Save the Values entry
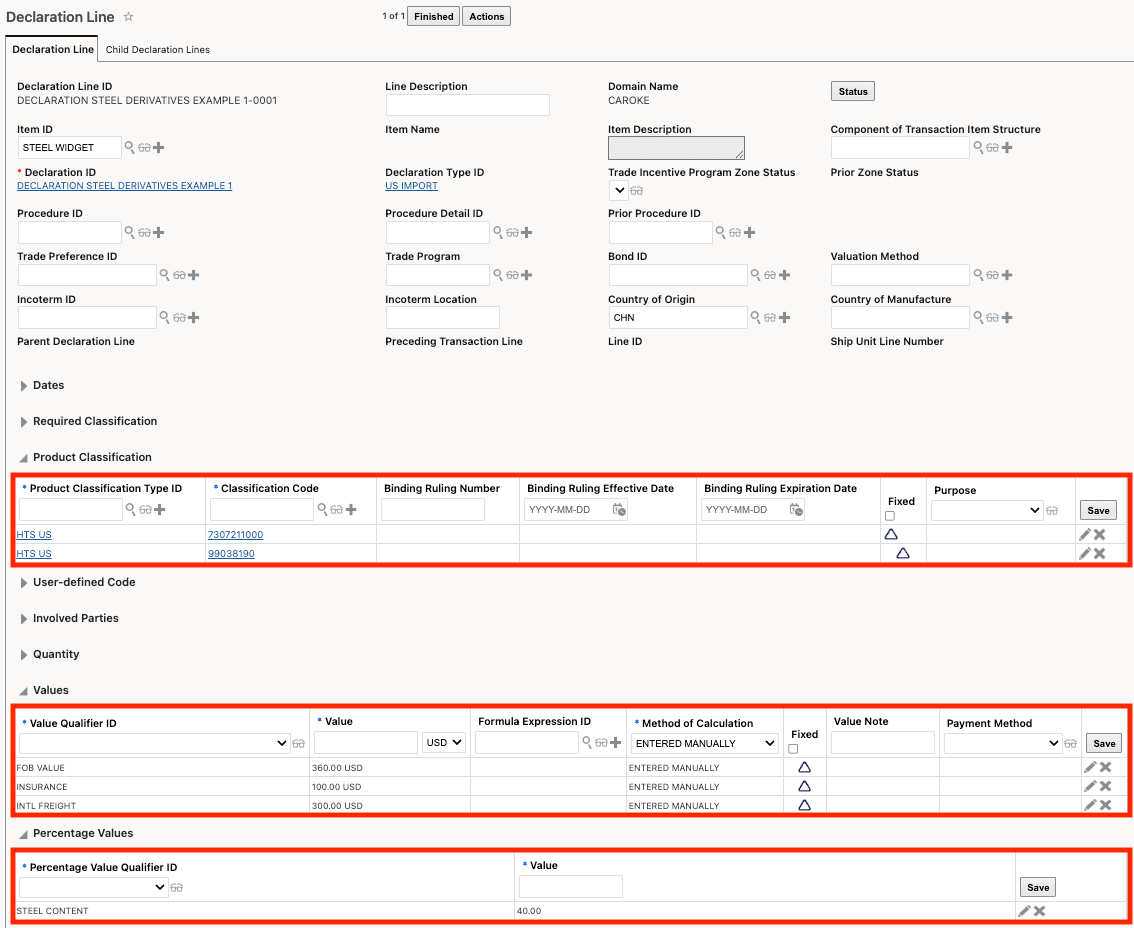This screenshot has width=1134, height=928. (x=1104, y=743)
